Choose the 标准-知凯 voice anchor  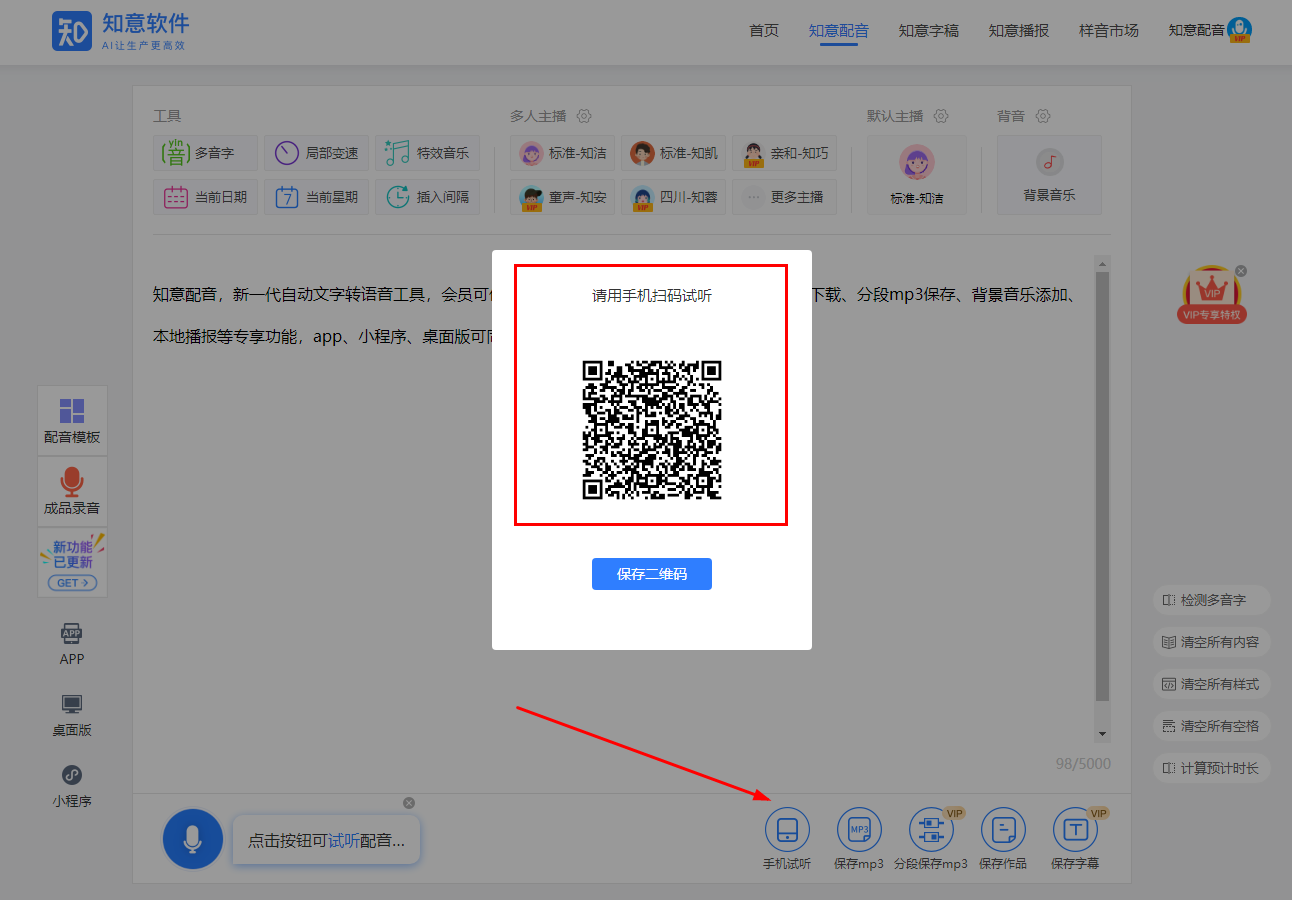click(674, 153)
